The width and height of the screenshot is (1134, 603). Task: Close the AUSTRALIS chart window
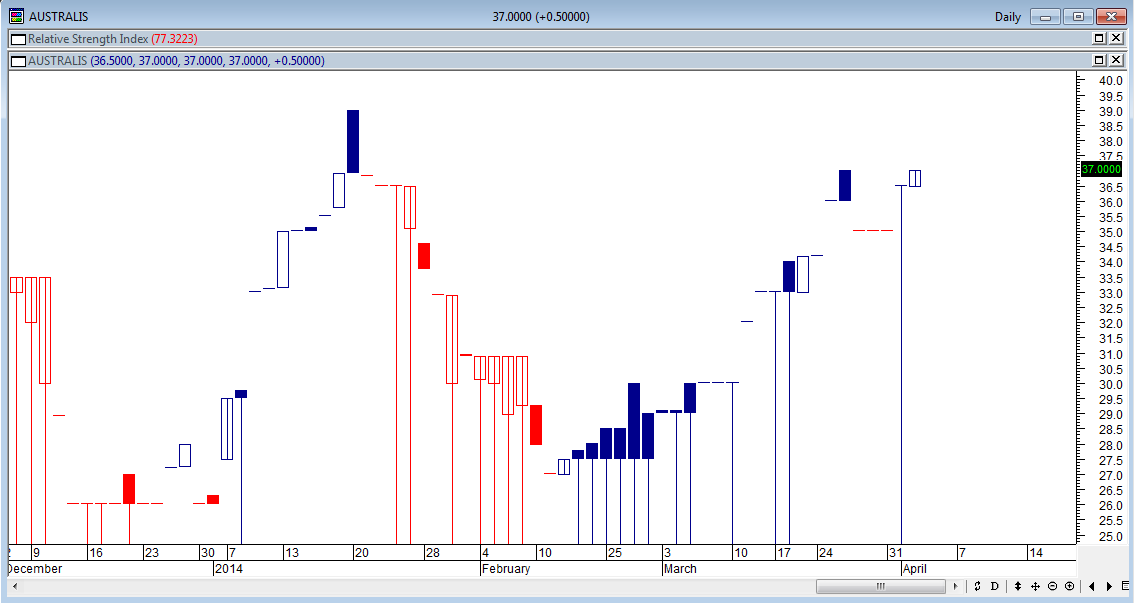tap(1112, 17)
